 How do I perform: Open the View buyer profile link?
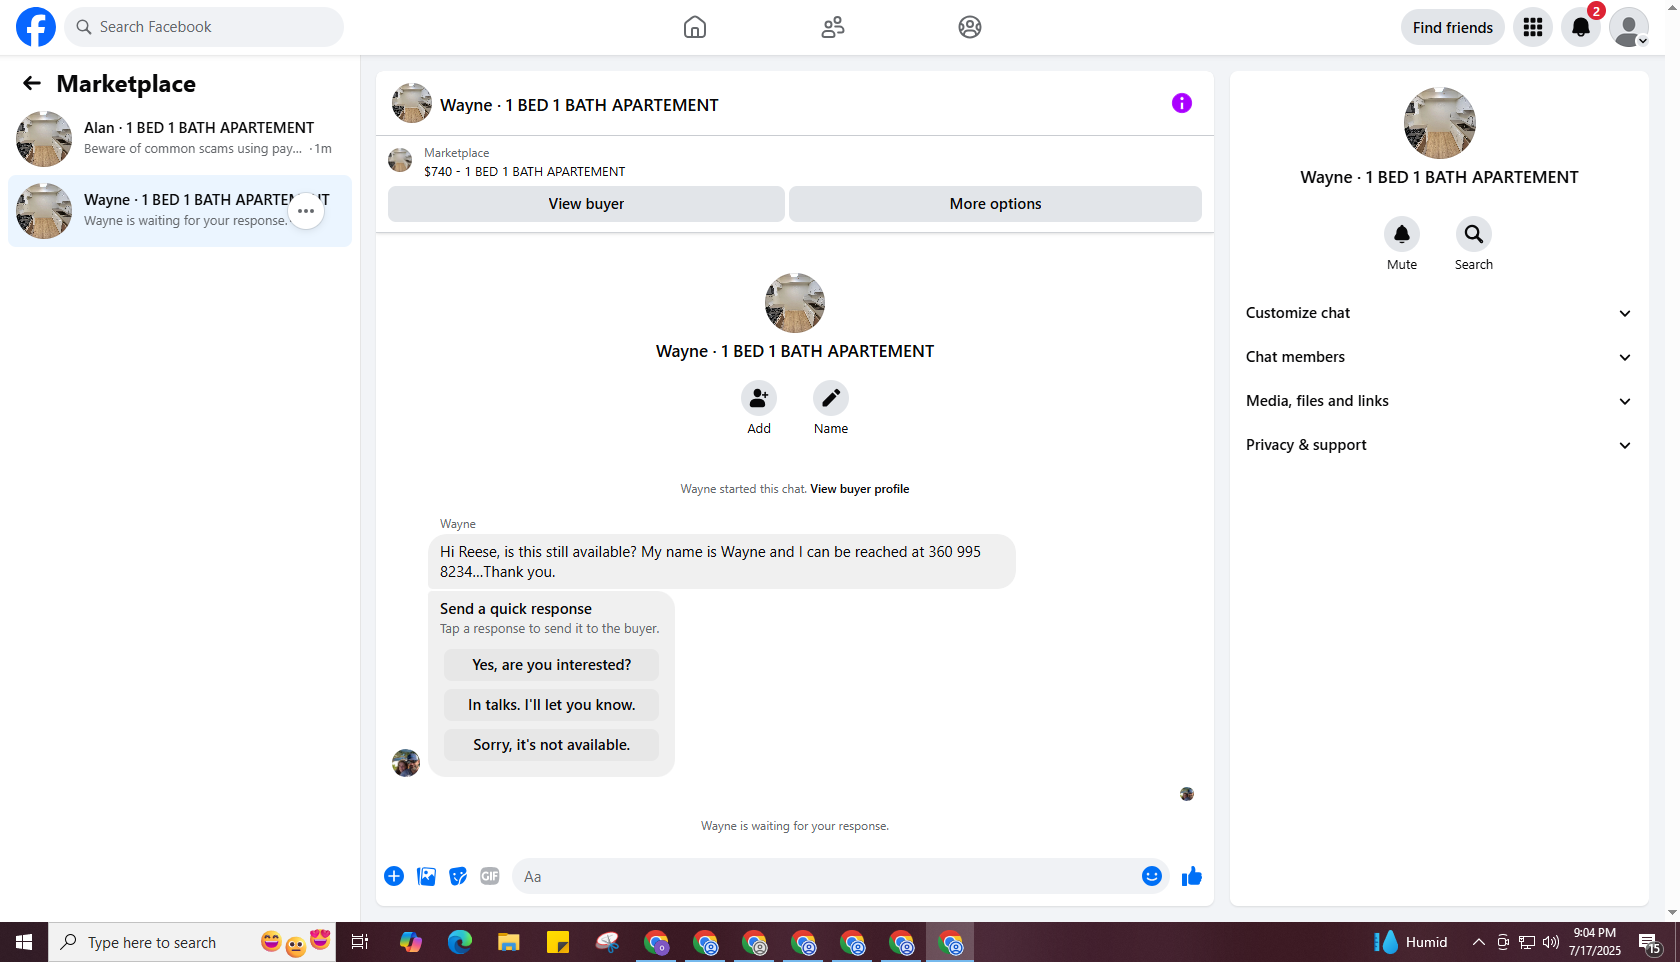tap(860, 489)
